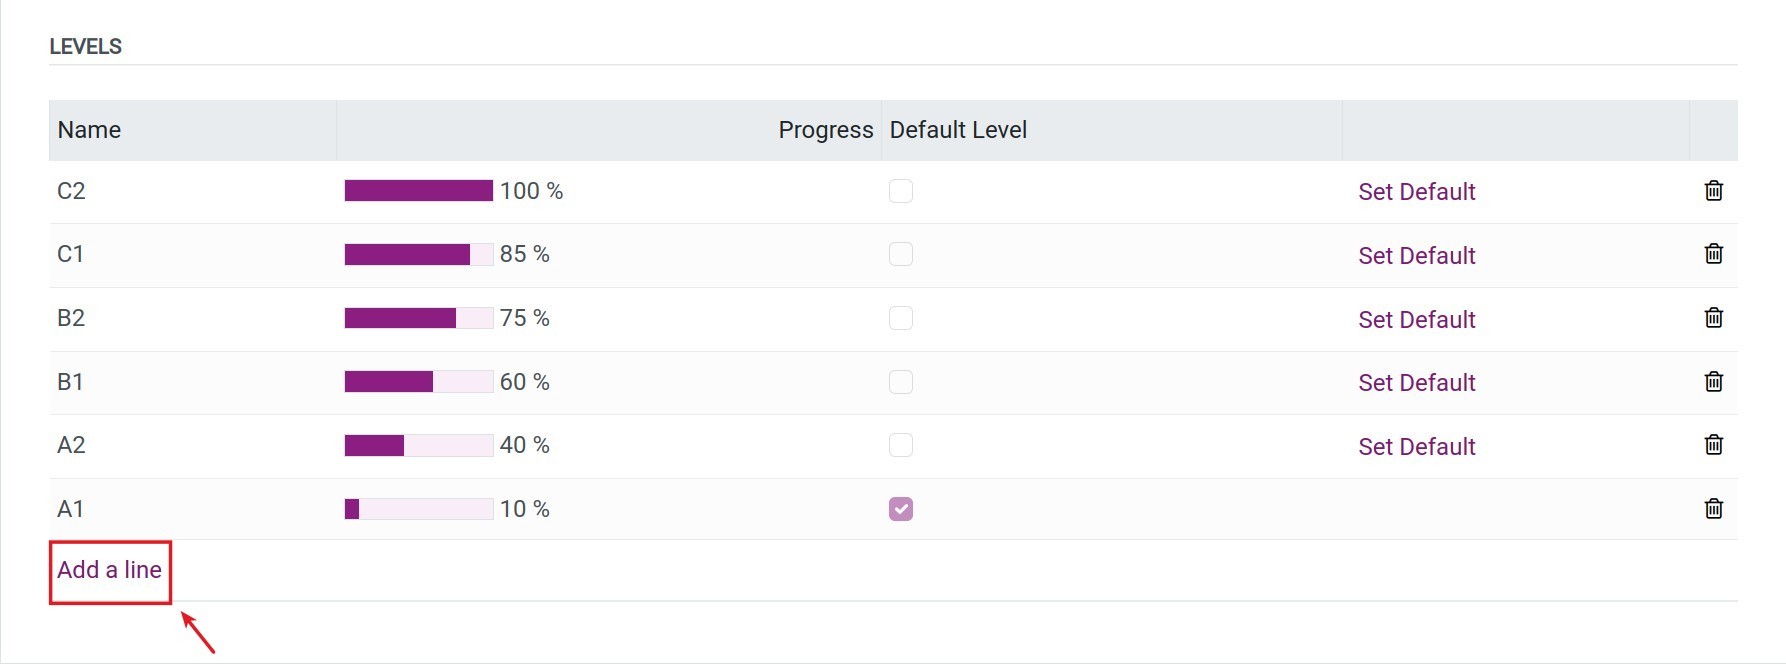Image resolution: width=1786 pixels, height=664 pixels.
Task: Click Set Default for the B2 level
Action: pos(1416,319)
